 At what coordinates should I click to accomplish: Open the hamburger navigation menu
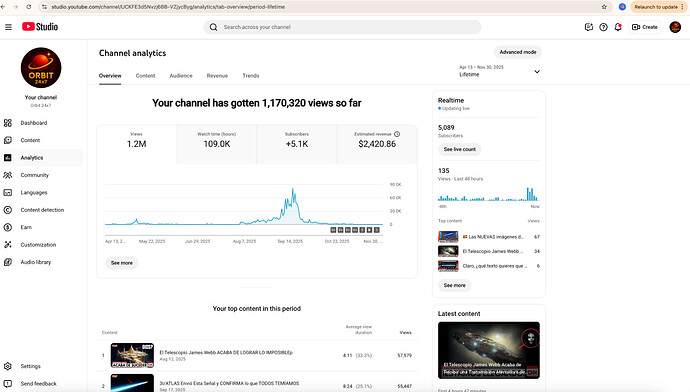(x=8, y=27)
